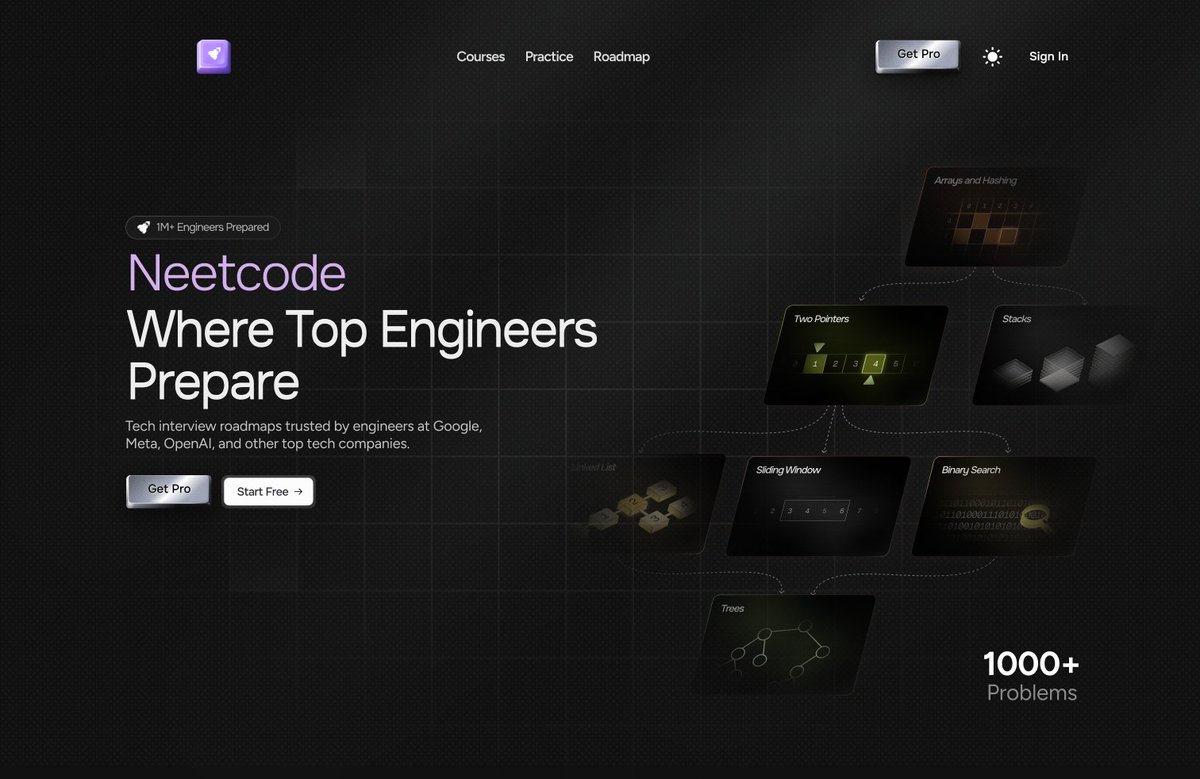Go to the Practice page

click(x=549, y=57)
